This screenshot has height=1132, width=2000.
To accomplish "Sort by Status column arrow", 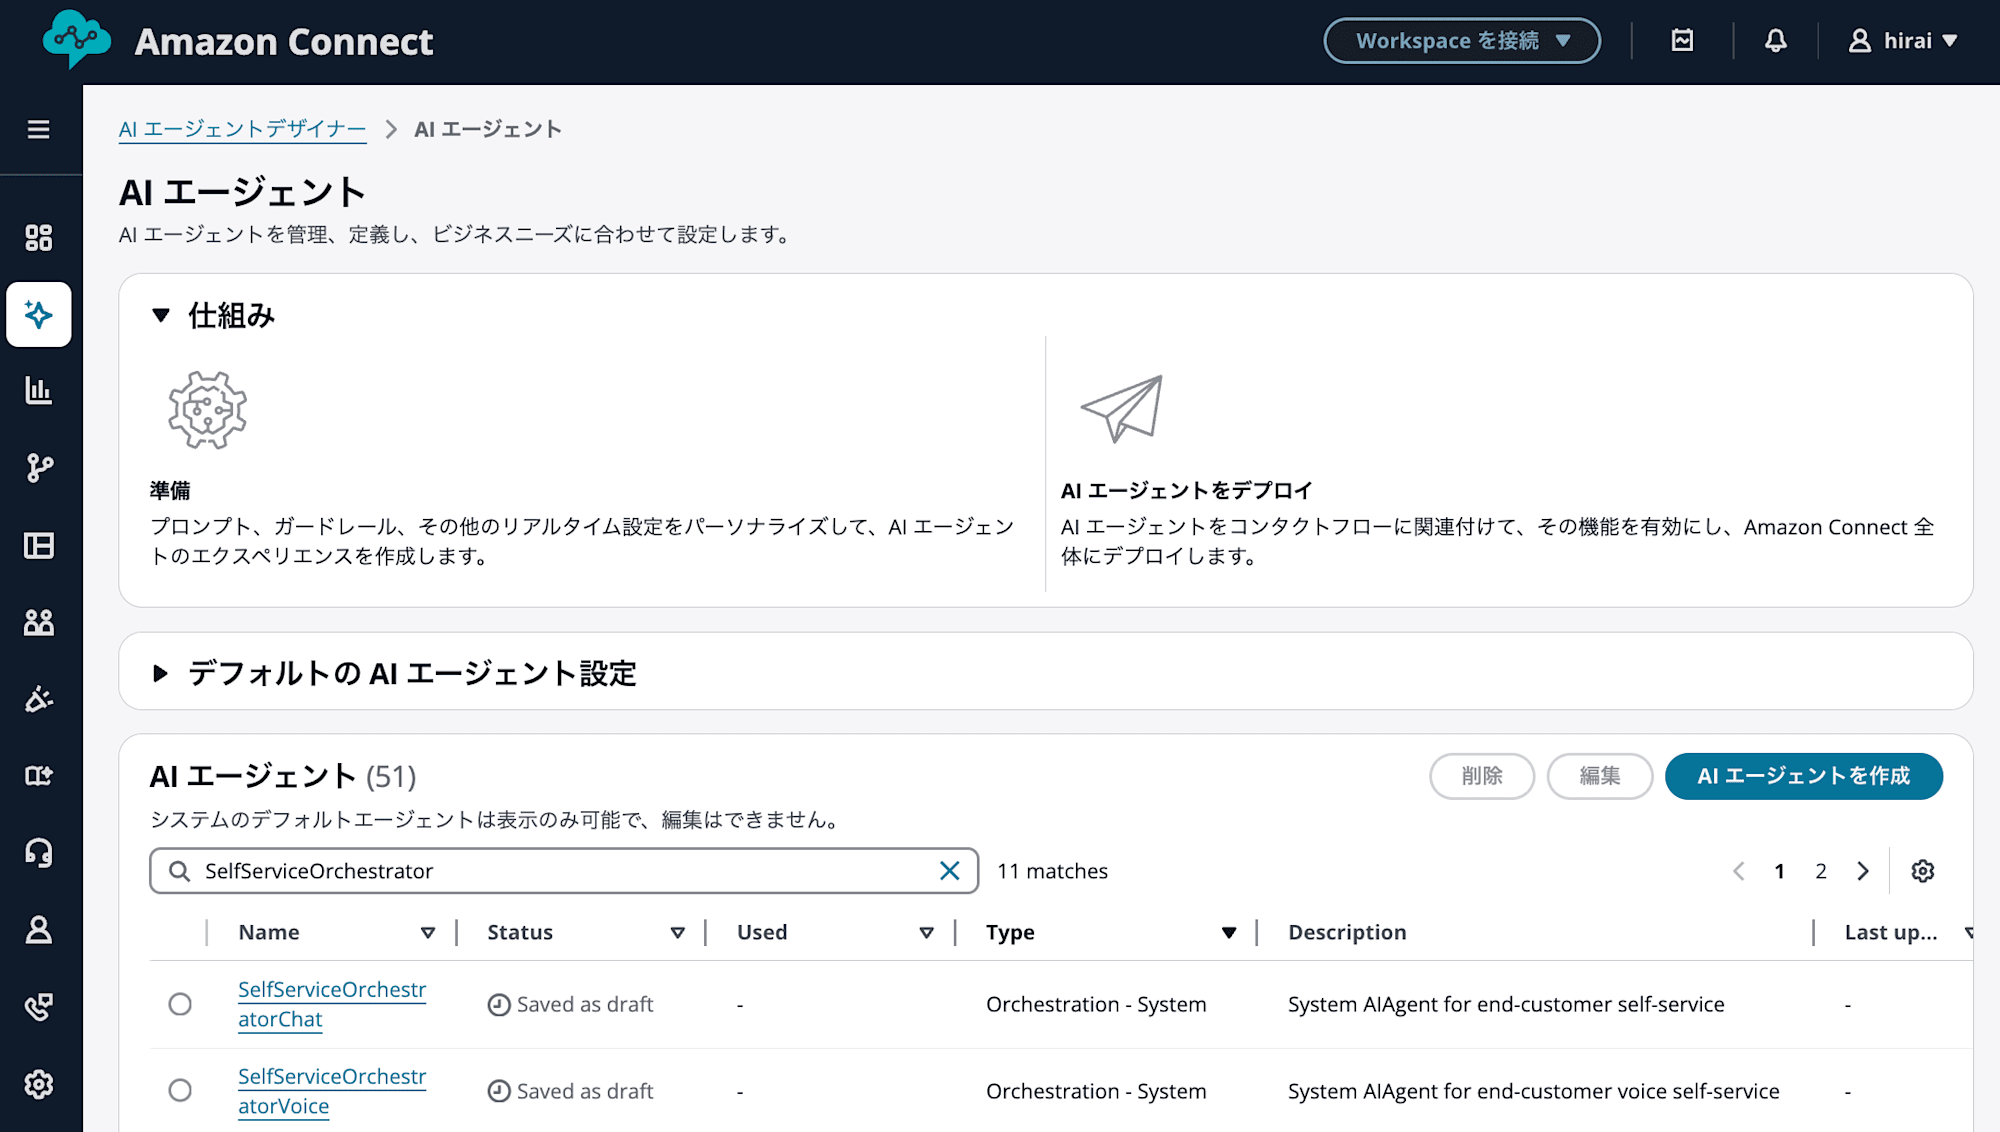I will pos(677,933).
